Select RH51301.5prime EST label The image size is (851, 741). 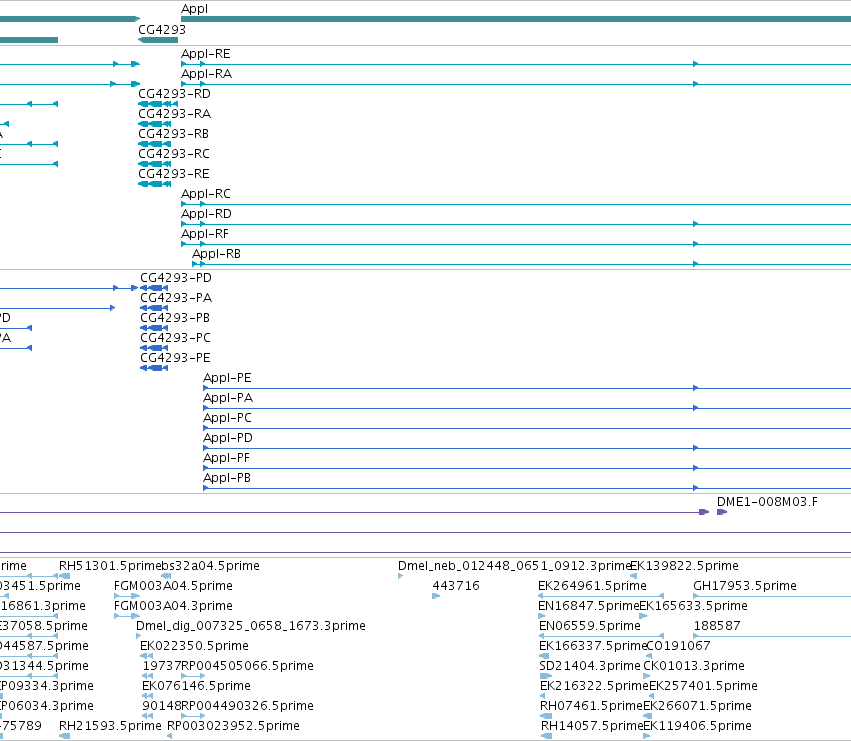pyautogui.click(x=110, y=566)
